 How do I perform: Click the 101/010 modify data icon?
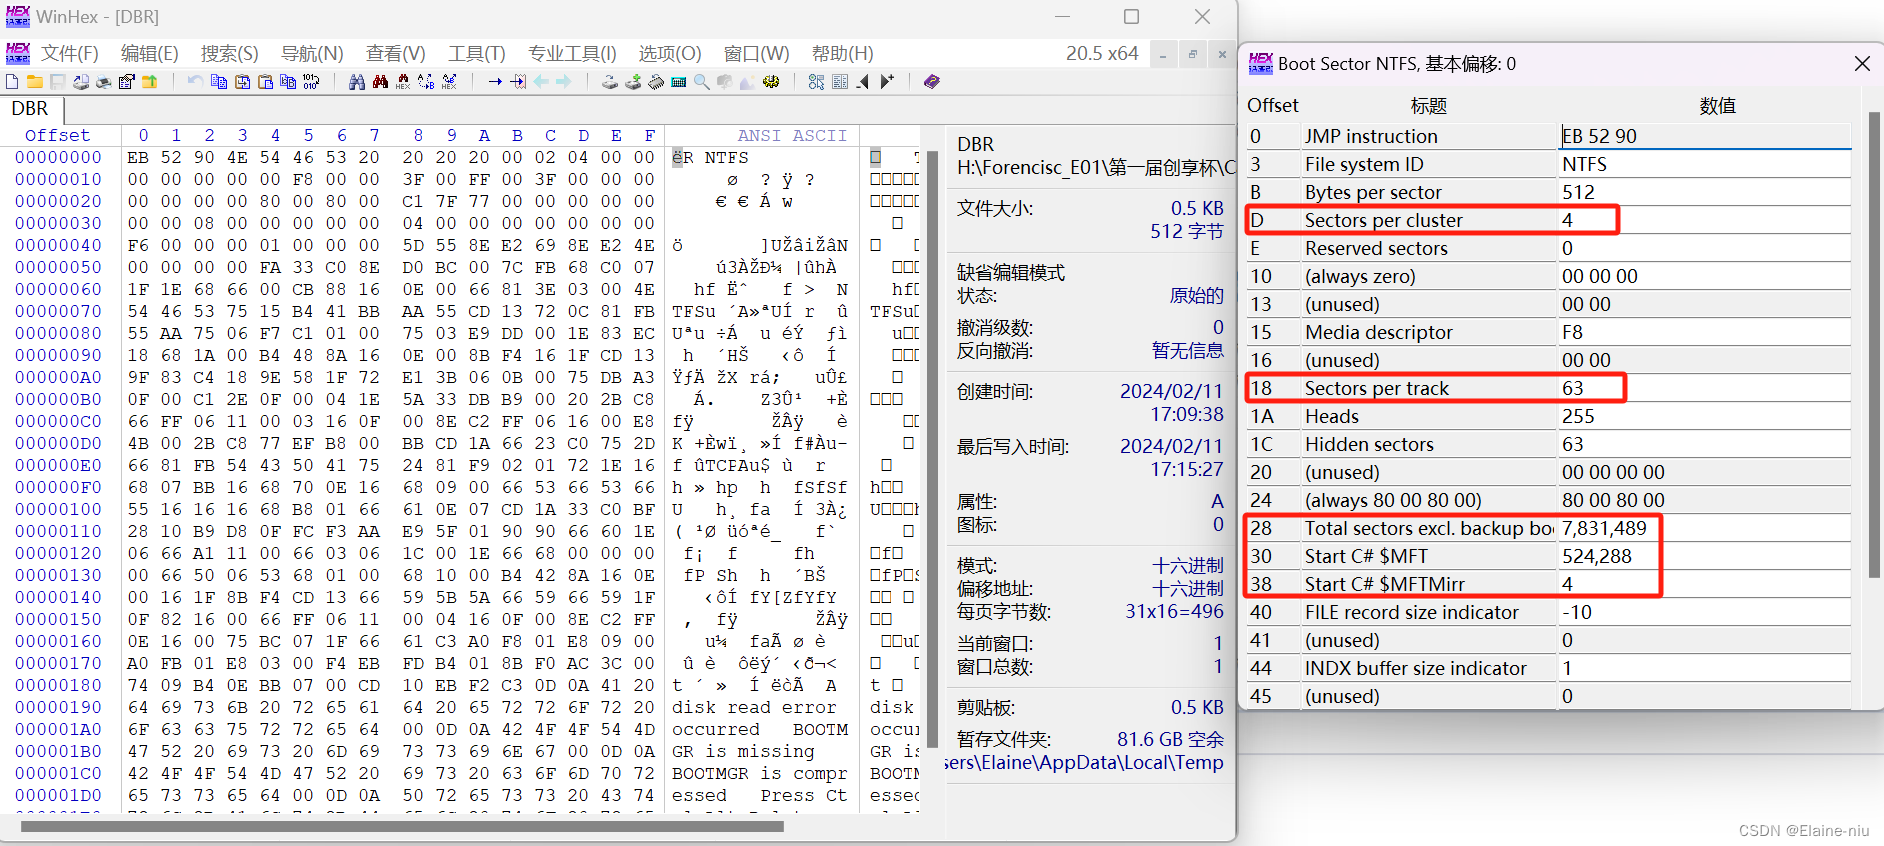pyautogui.click(x=311, y=82)
